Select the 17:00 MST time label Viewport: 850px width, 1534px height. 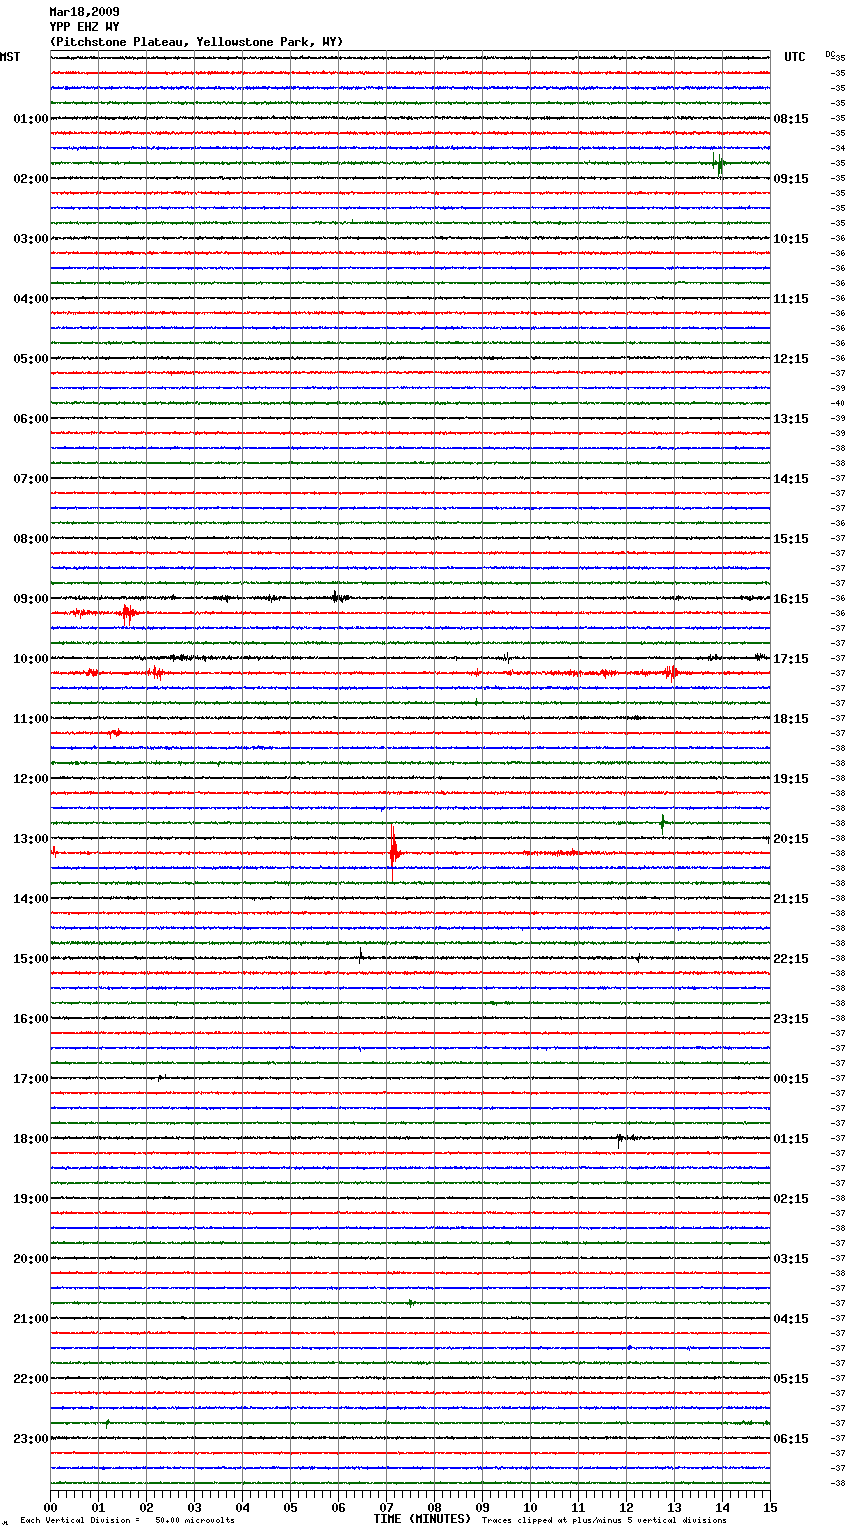click(x=30, y=1079)
